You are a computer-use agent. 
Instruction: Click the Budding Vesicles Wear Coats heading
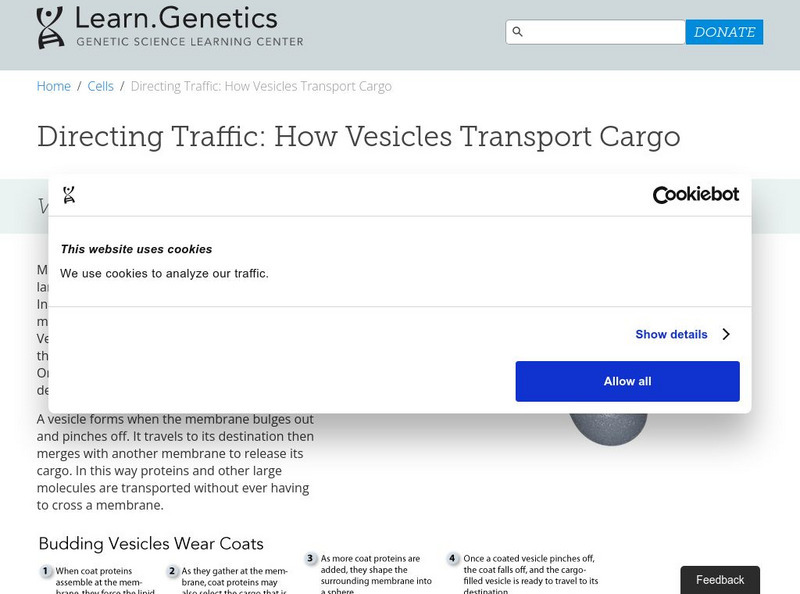pyautogui.click(x=151, y=544)
